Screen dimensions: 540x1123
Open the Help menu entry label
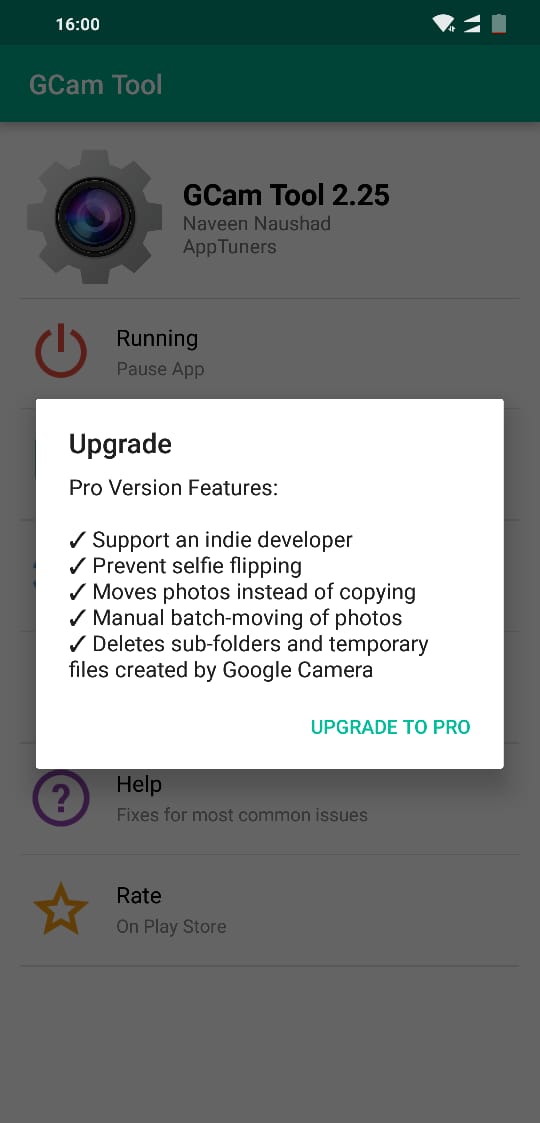pyautogui.click(x=139, y=784)
